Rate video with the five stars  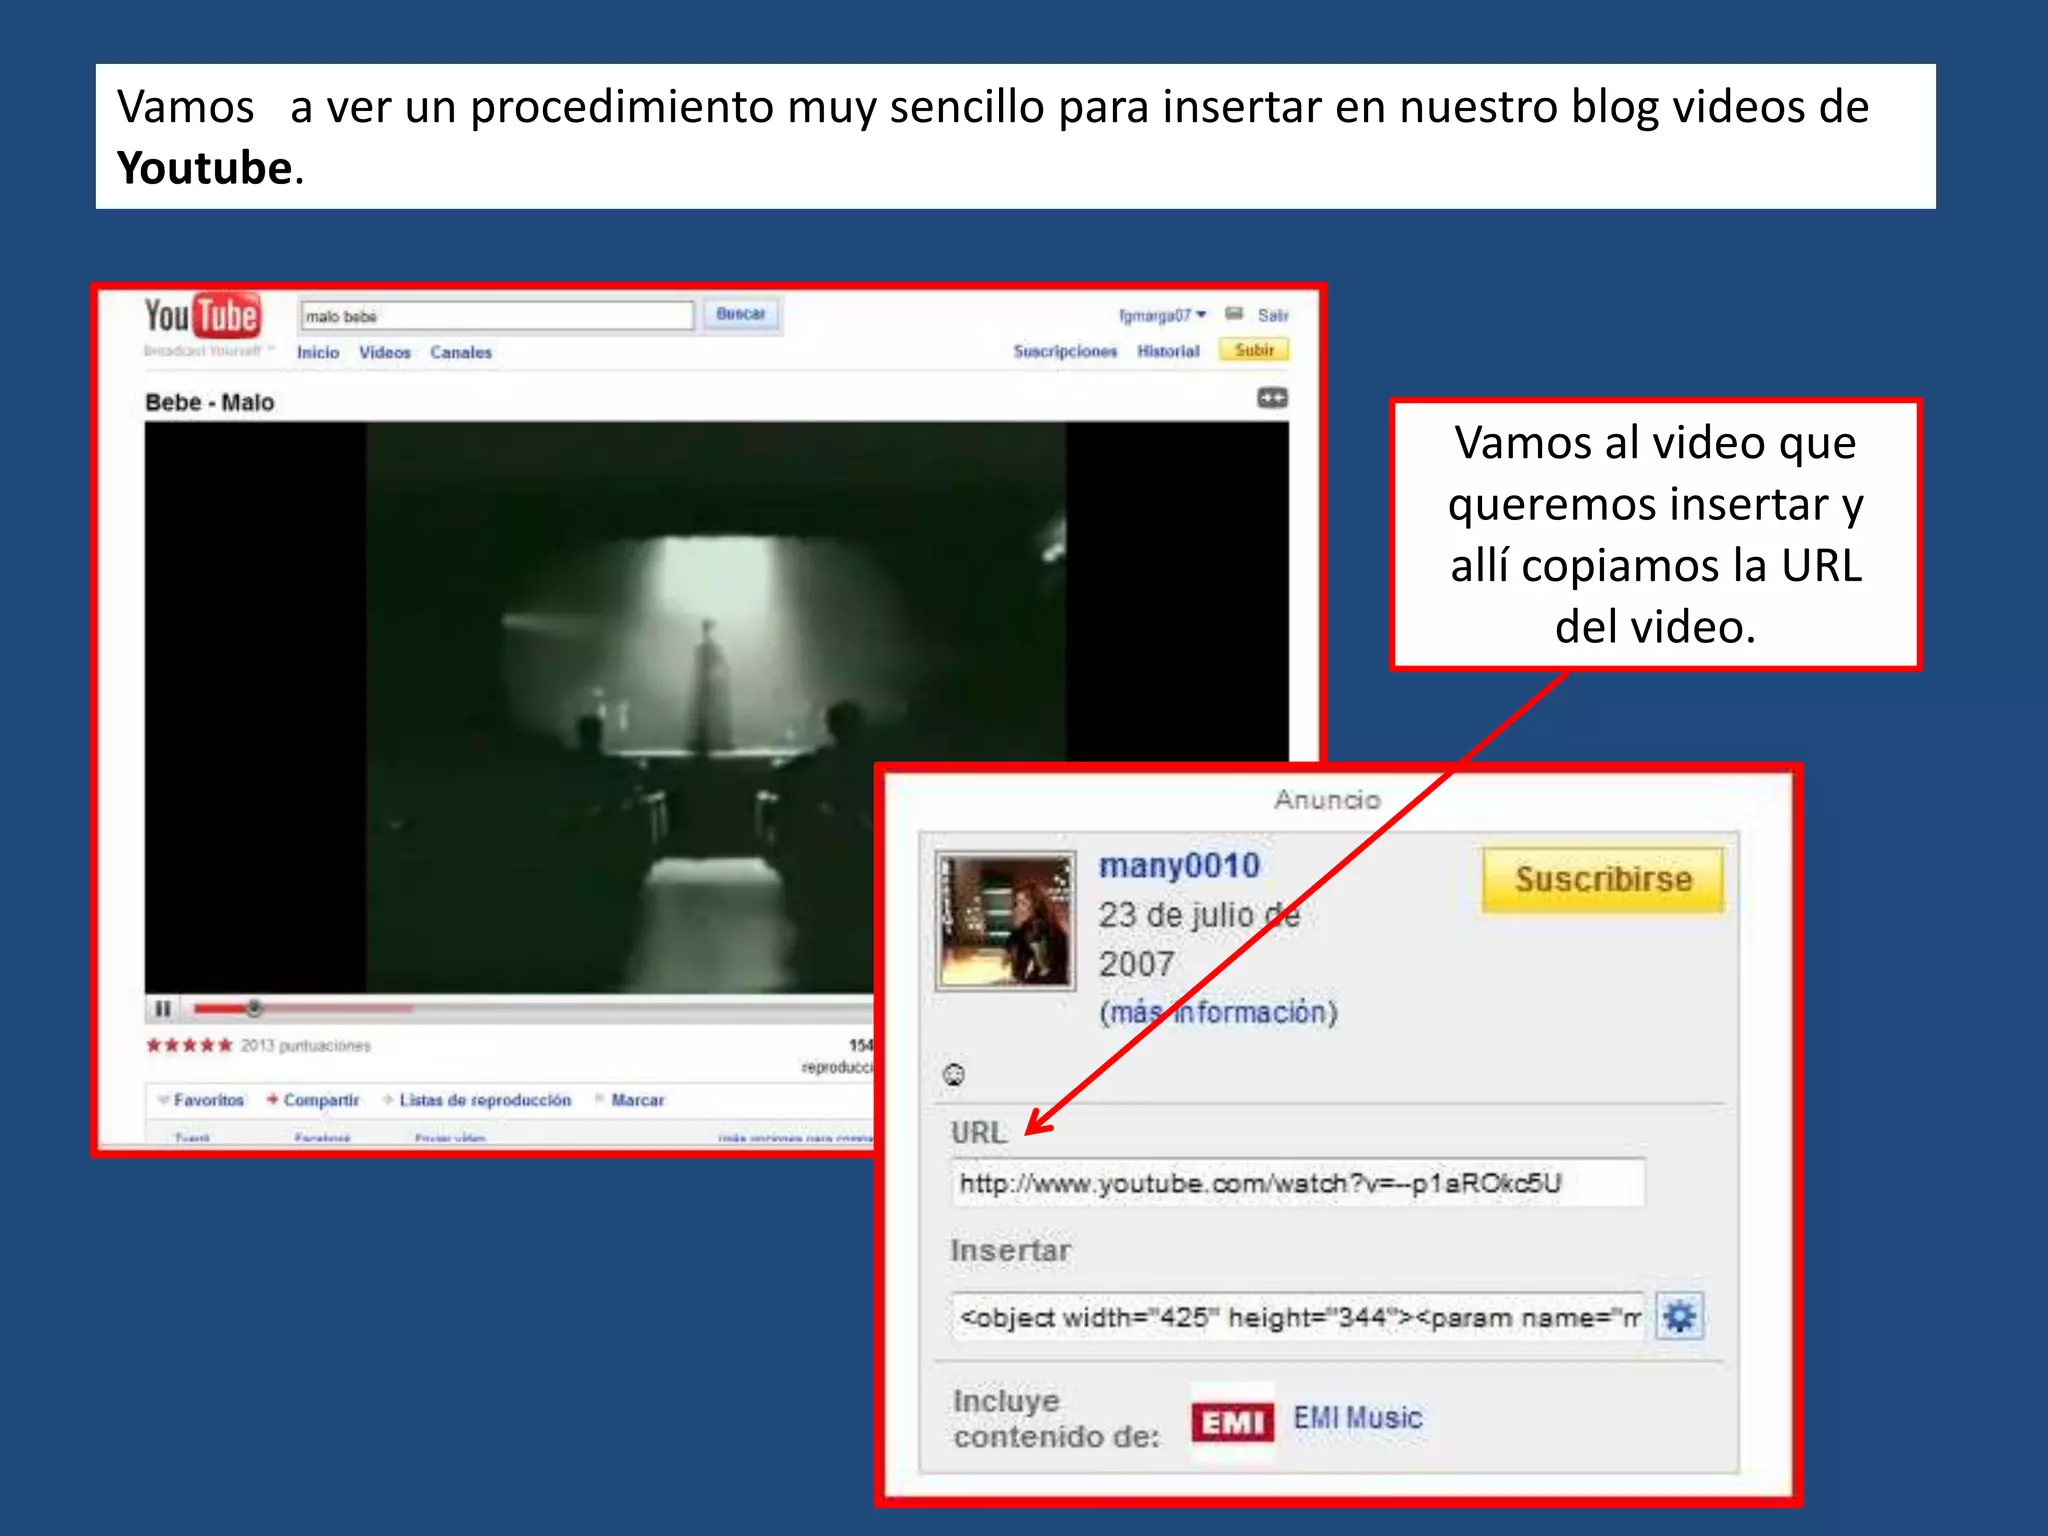[x=189, y=1045]
